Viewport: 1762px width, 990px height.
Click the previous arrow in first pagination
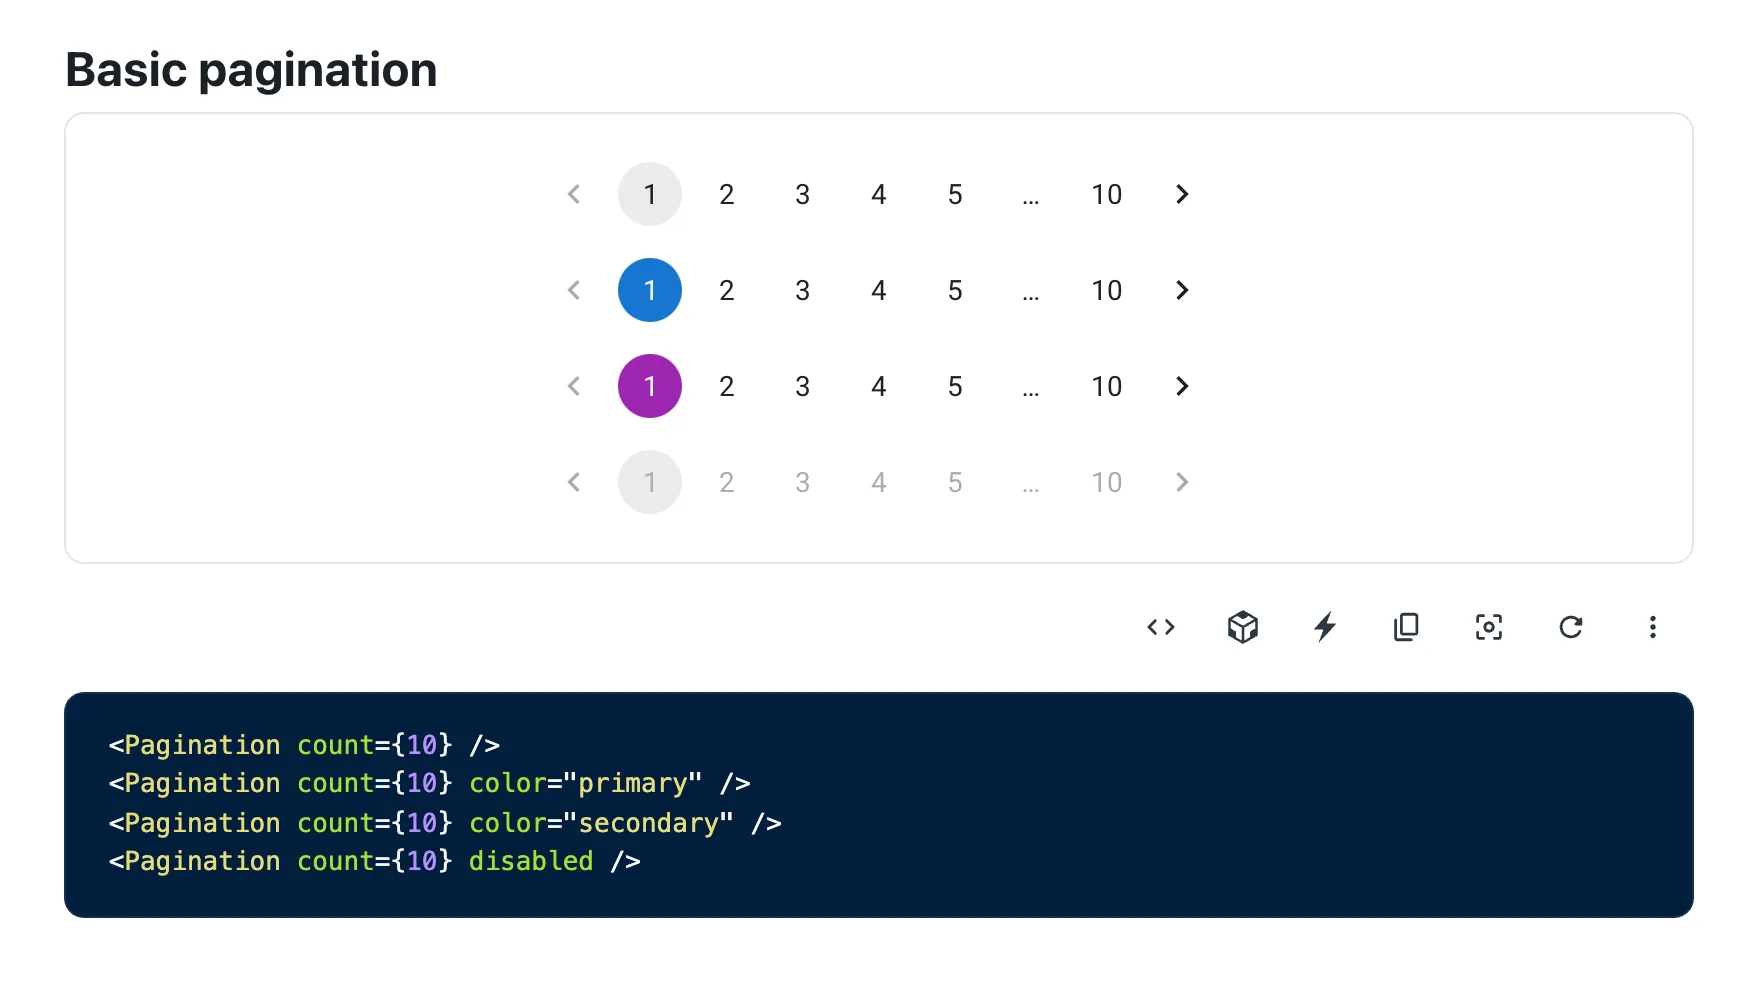point(574,194)
